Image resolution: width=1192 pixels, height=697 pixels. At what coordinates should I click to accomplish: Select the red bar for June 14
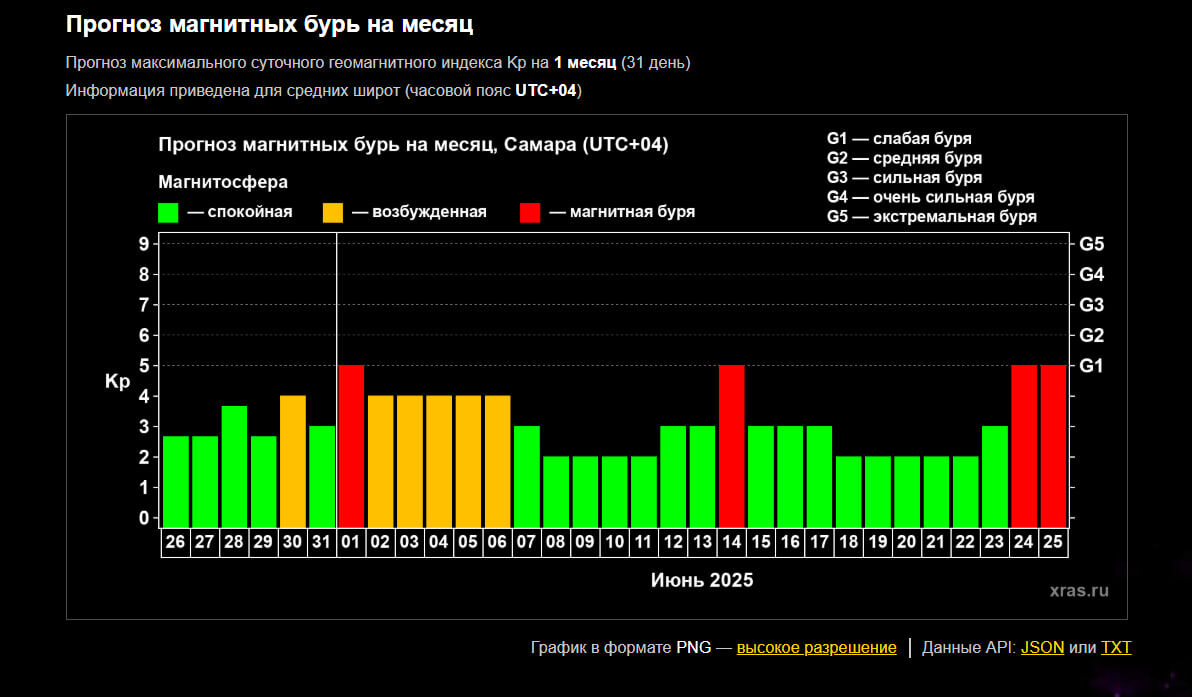click(x=731, y=446)
